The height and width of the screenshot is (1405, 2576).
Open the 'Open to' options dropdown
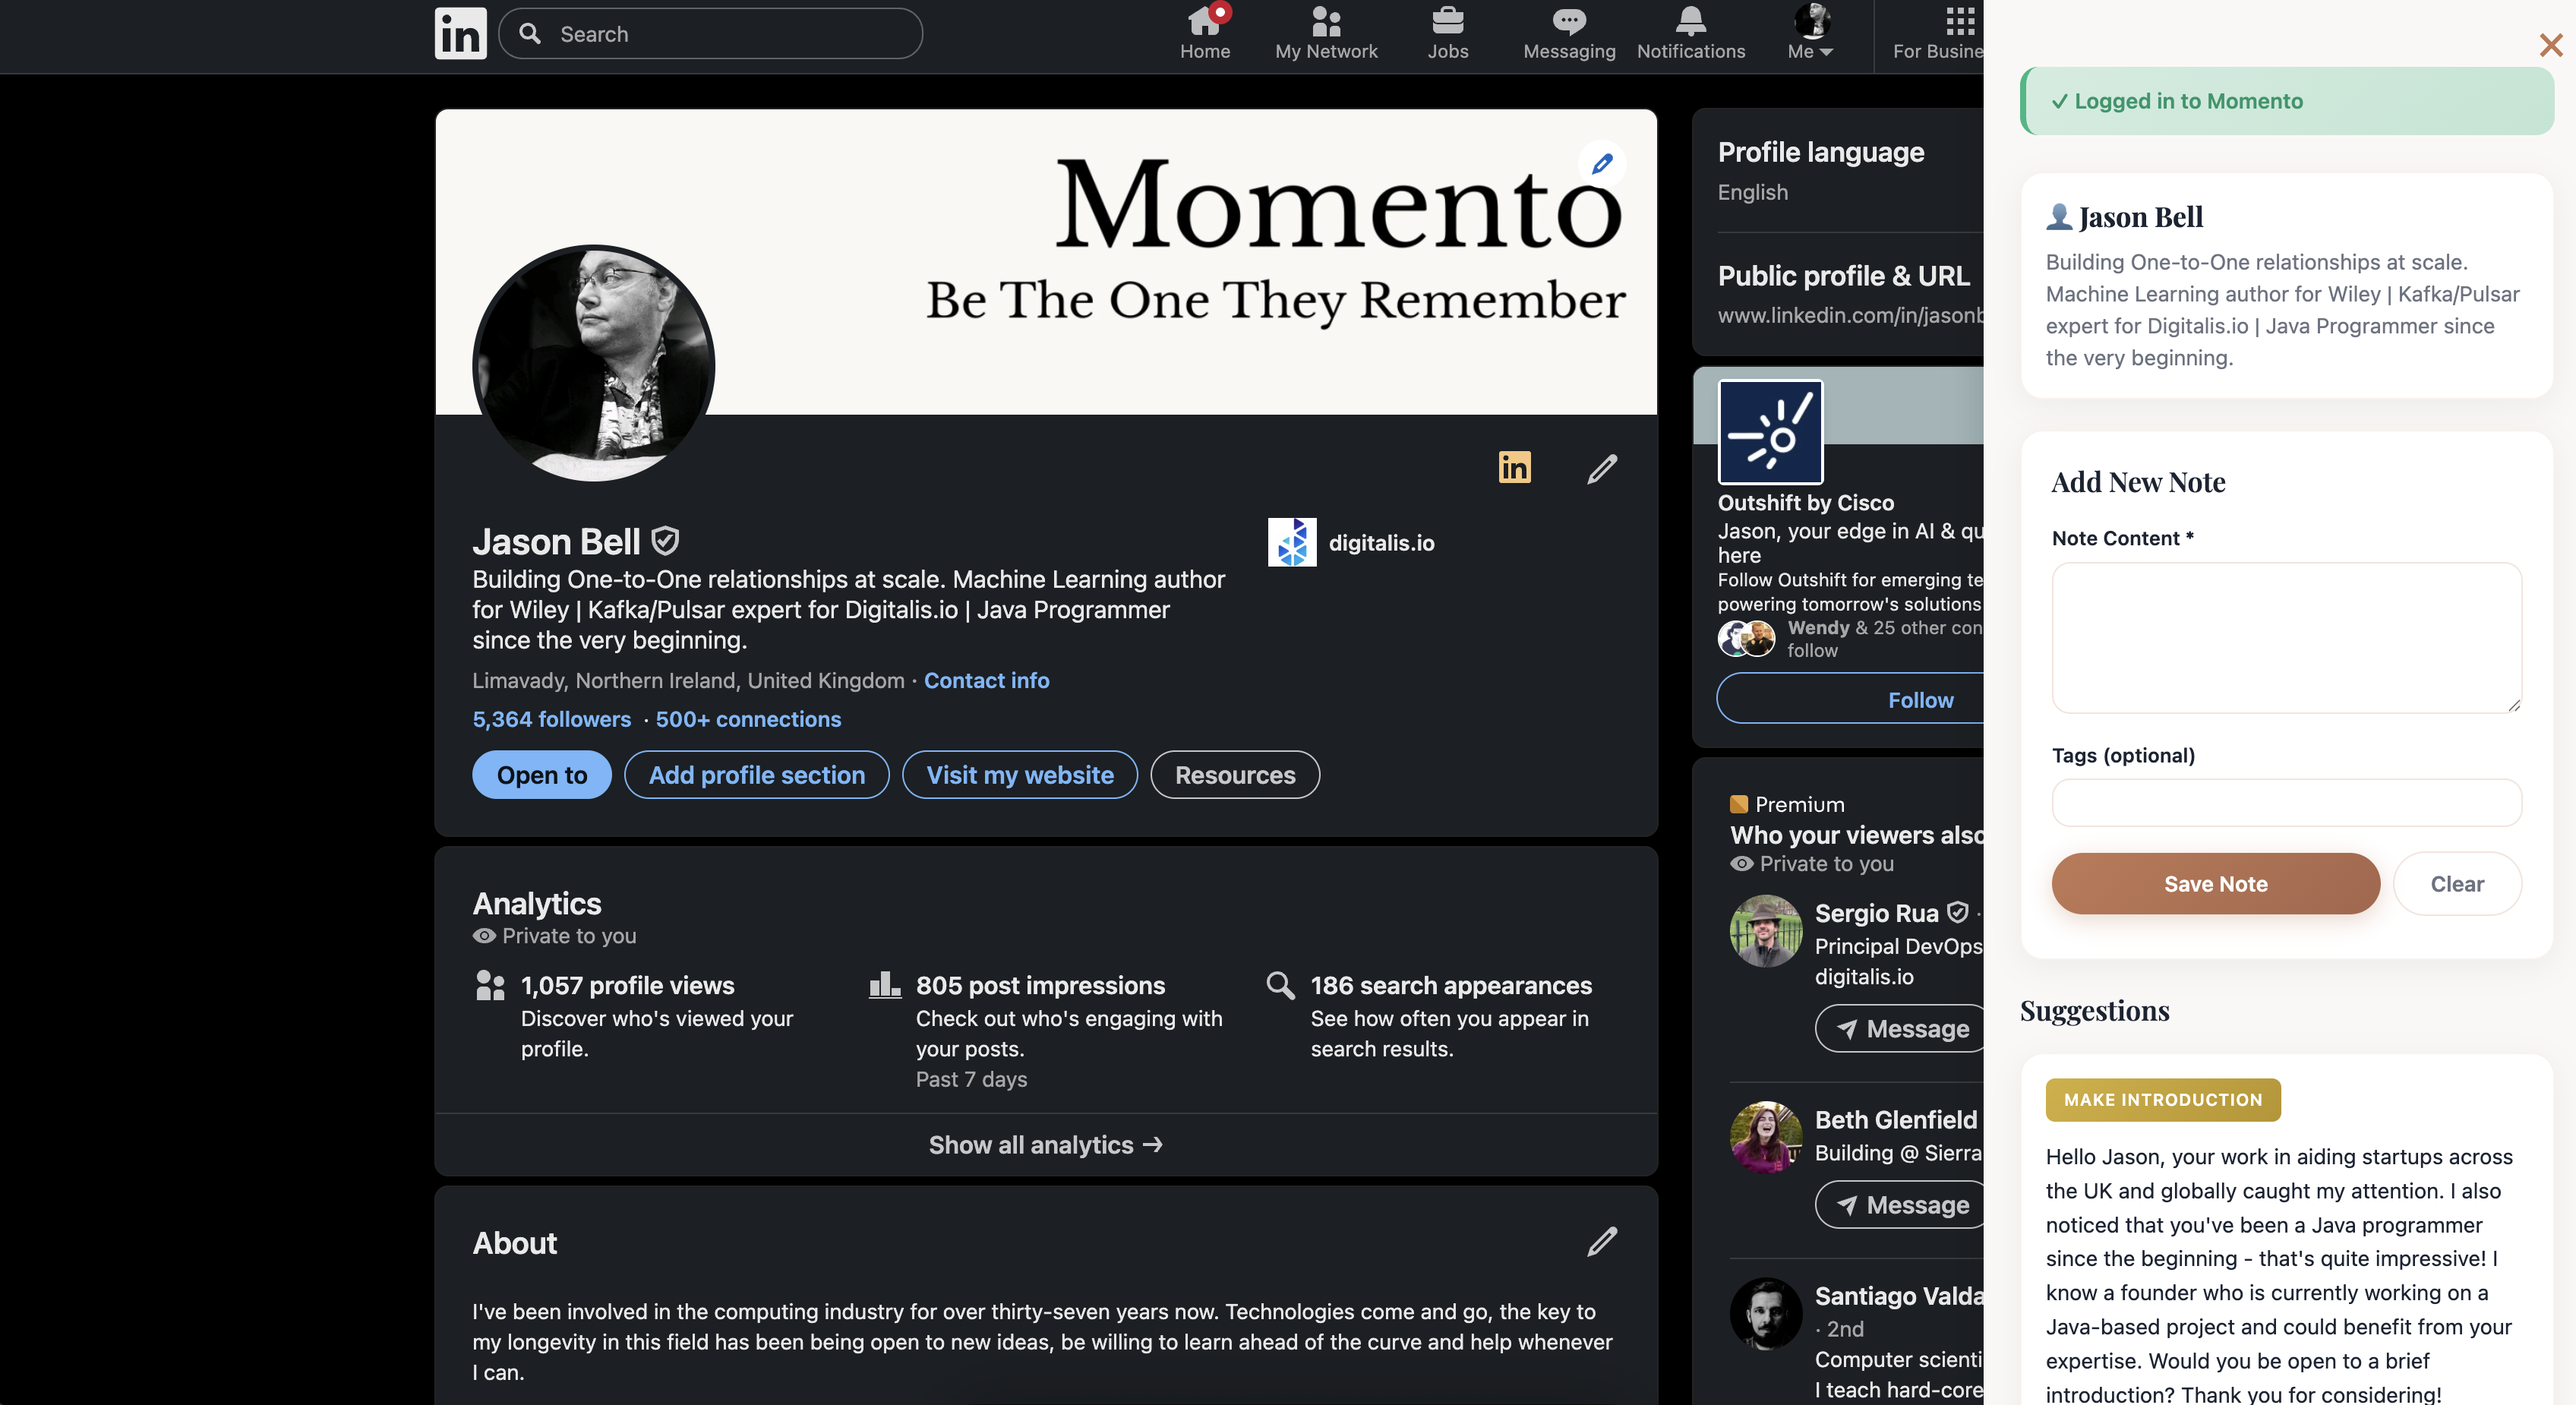coord(541,775)
